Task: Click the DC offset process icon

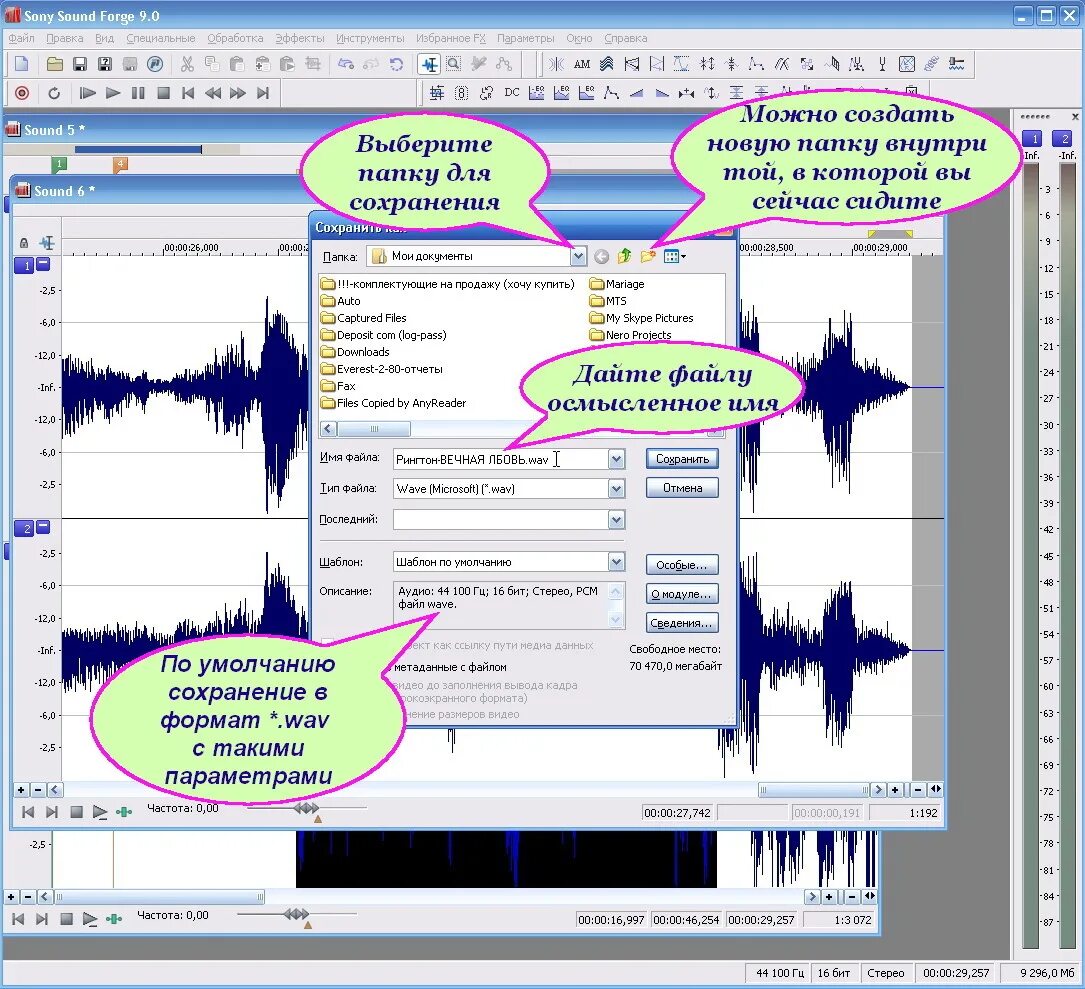Action: [x=511, y=93]
